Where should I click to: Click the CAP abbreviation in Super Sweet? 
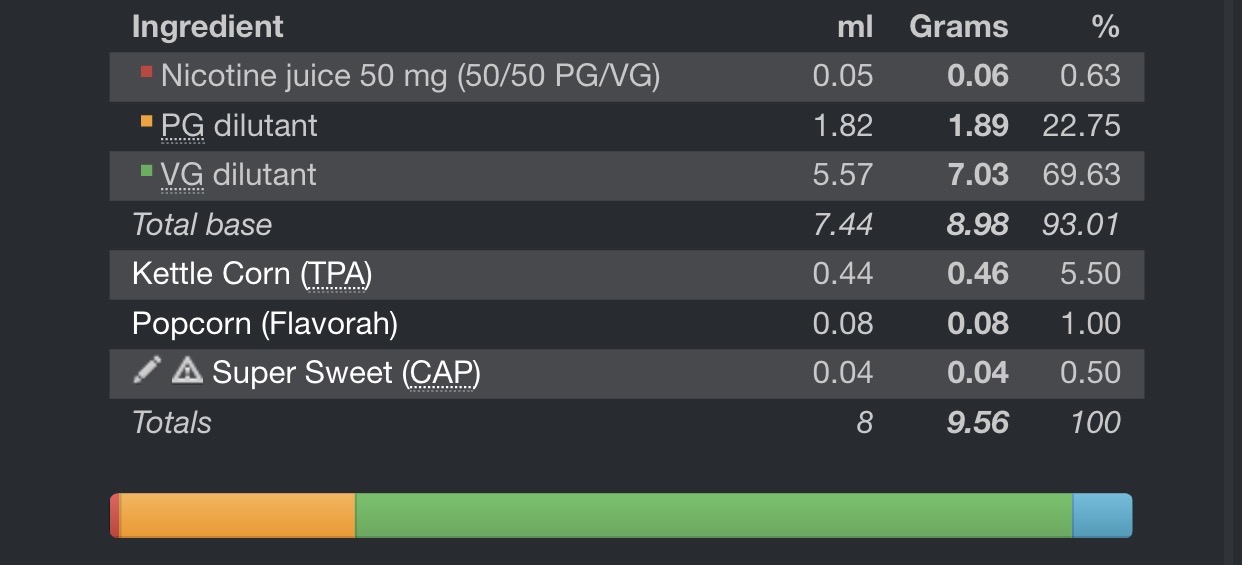click(x=440, y=372)
